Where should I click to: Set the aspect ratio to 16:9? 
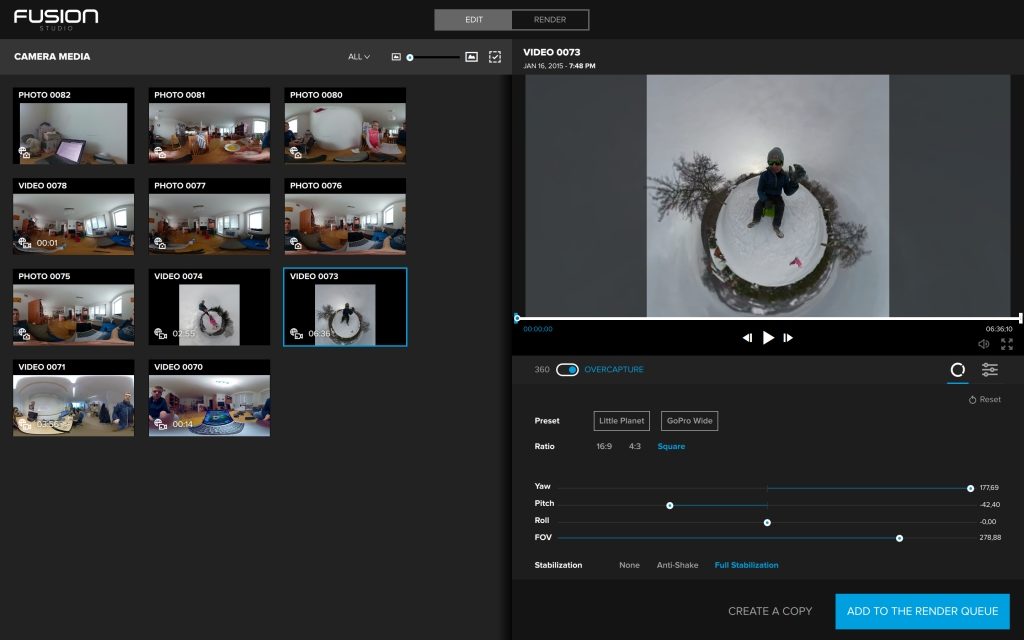(x=604, y=446)
